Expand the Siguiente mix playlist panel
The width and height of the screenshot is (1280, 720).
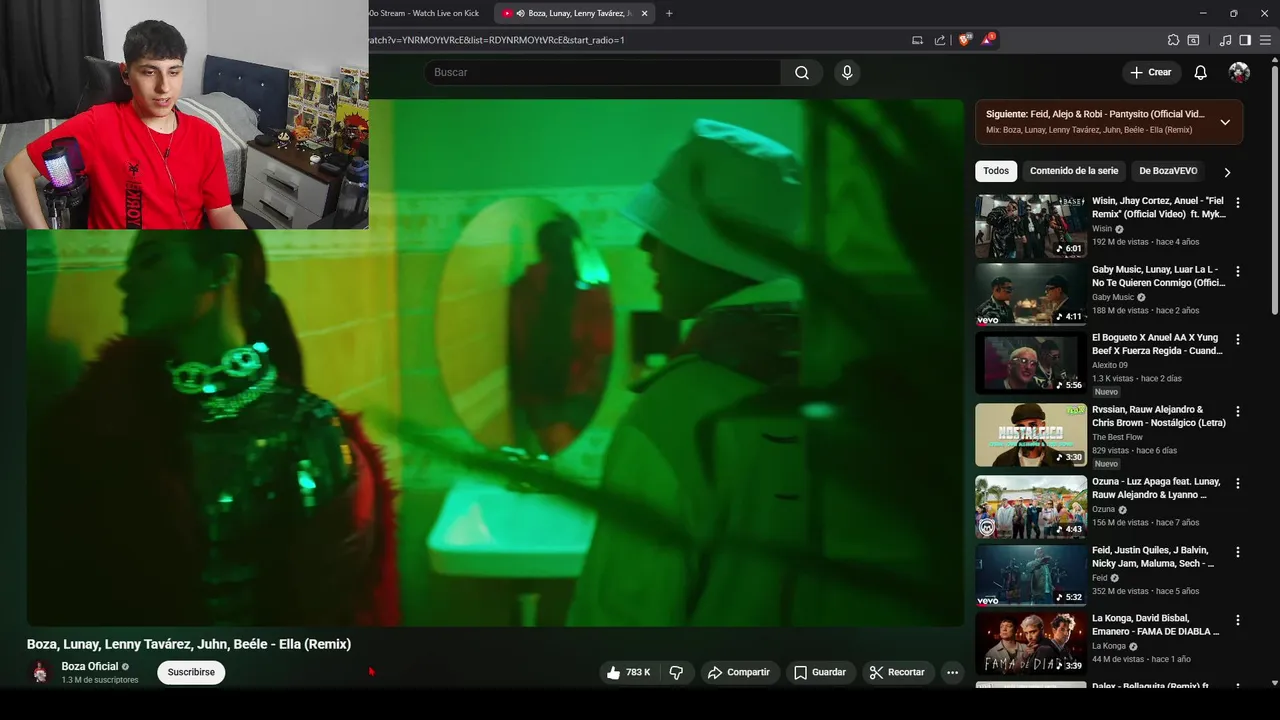(1225, 122)
